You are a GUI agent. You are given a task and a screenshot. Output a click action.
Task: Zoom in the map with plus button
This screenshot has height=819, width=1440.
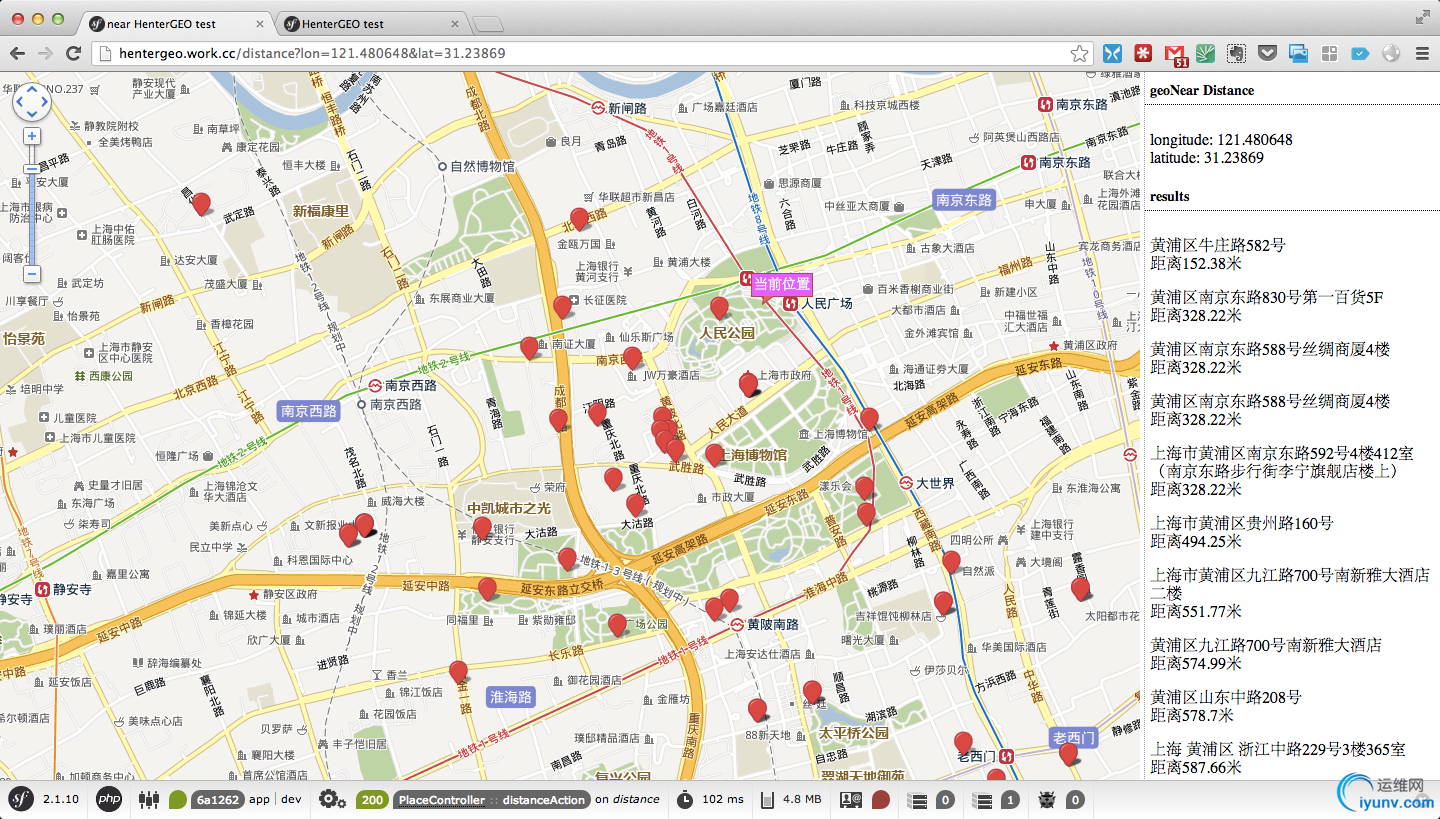tap(32, 136)
